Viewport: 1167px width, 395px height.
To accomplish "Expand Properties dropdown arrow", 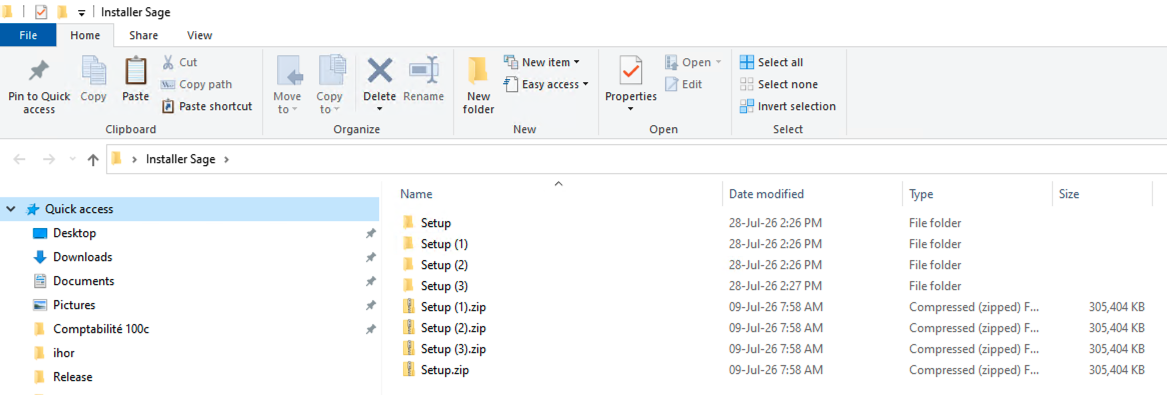I will point(630,109).
